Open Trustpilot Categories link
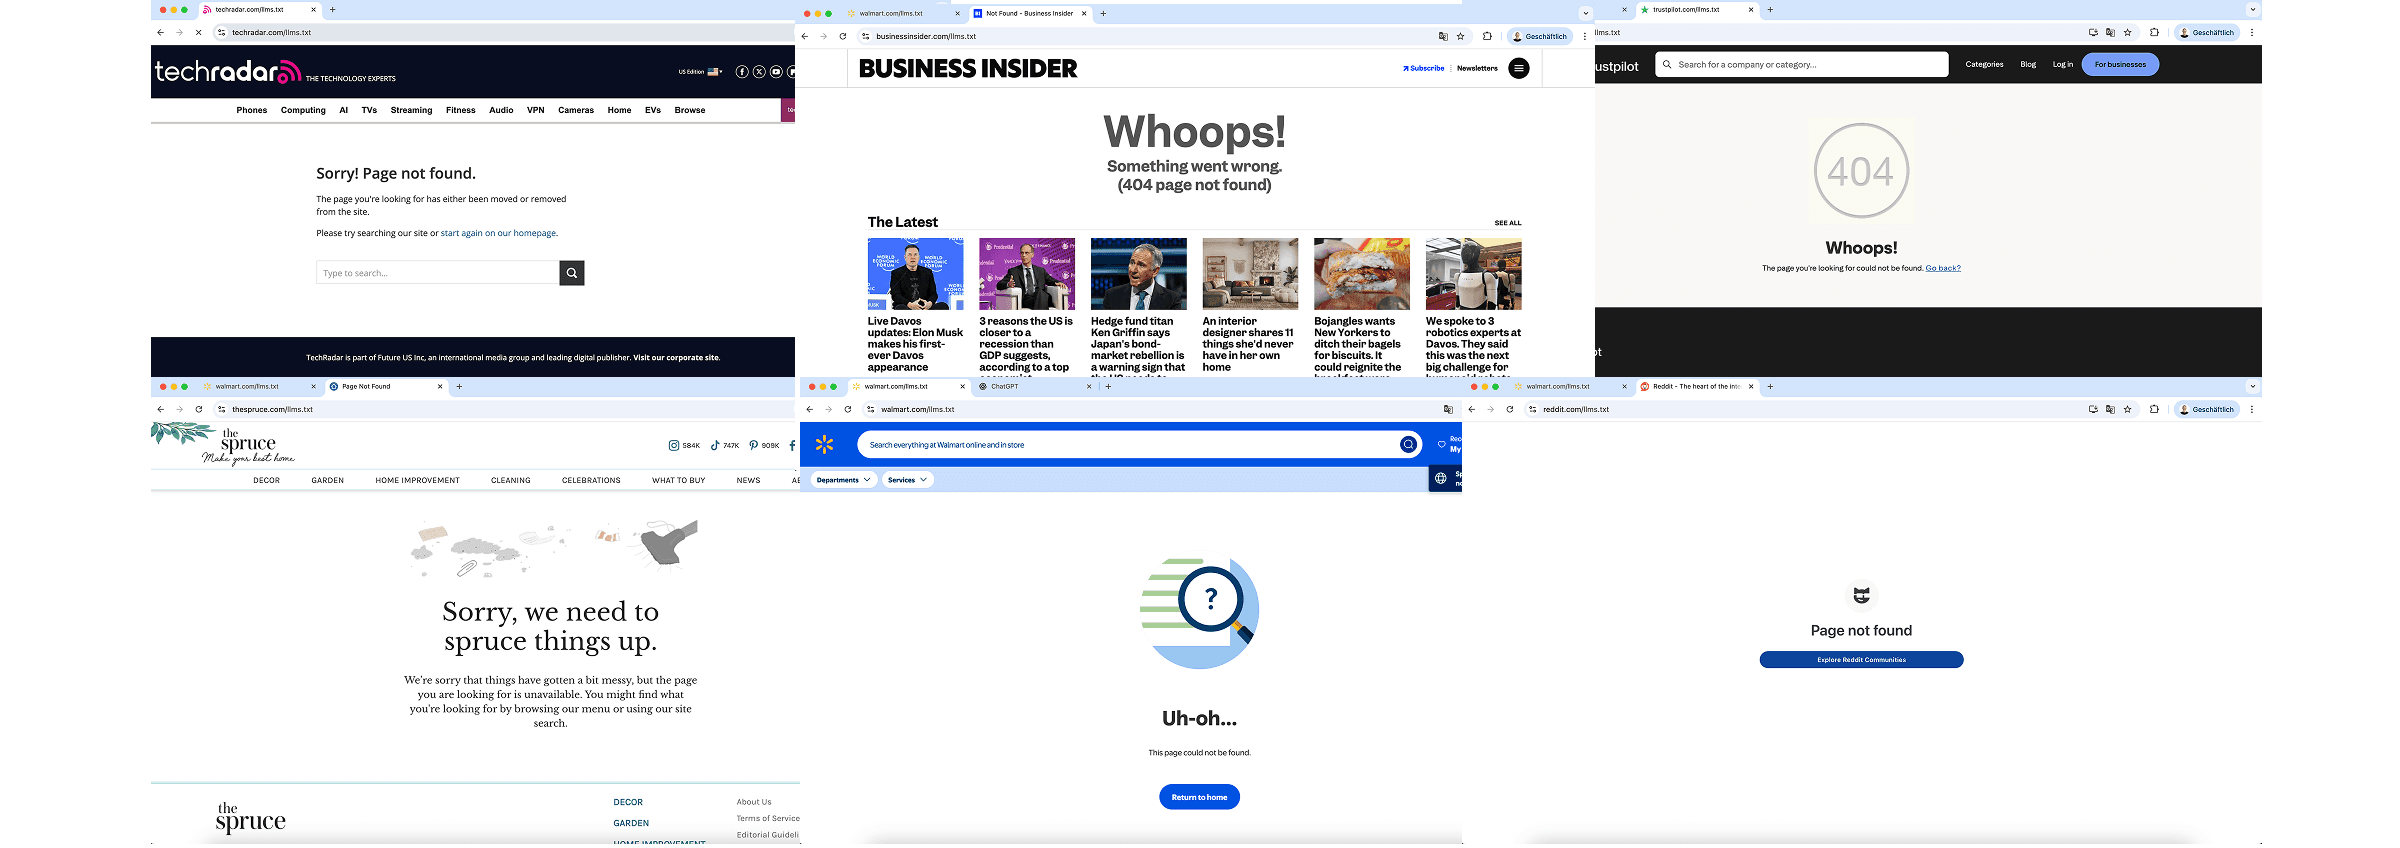2400x848 pixels. pos(1984,64)
